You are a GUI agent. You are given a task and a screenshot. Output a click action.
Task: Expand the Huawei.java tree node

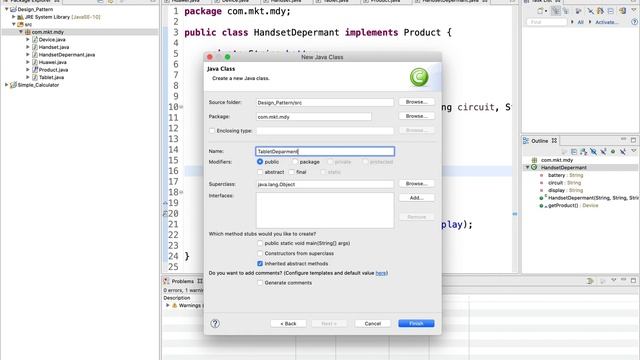[x=28, y=62]
